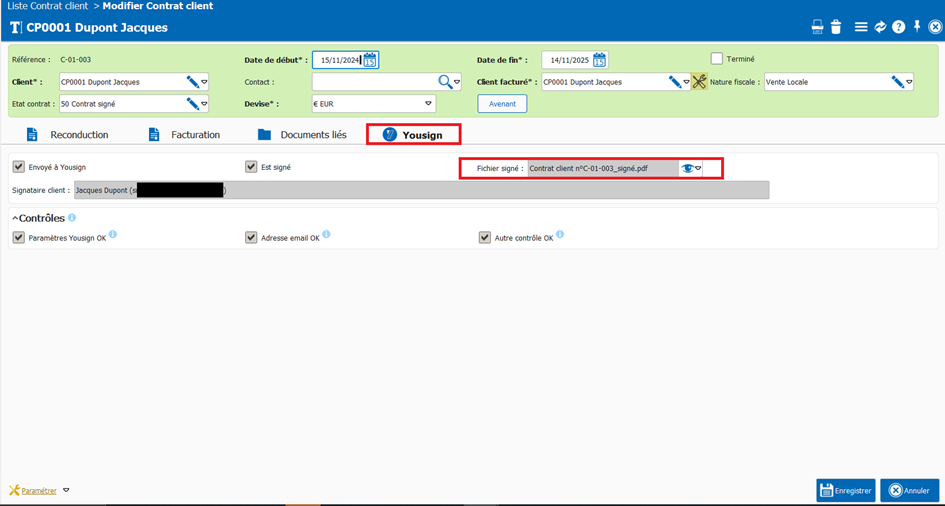The height and width of the screenshot is (506, 945).
Task: Open help via the question mark icon
Action: pyautogui.click(x=898, y=27)
